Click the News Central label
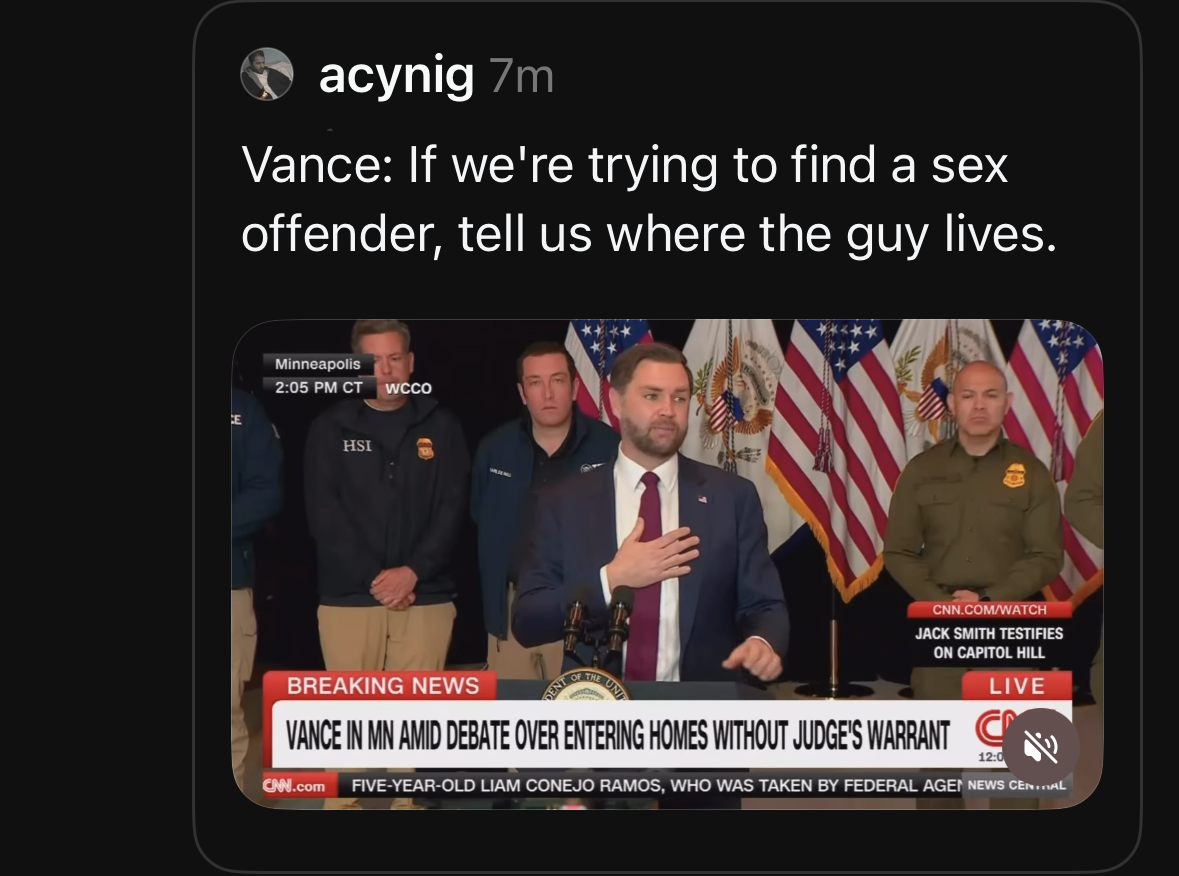Viewport: 1179px width, 876px height. [x=1016, y=785]
